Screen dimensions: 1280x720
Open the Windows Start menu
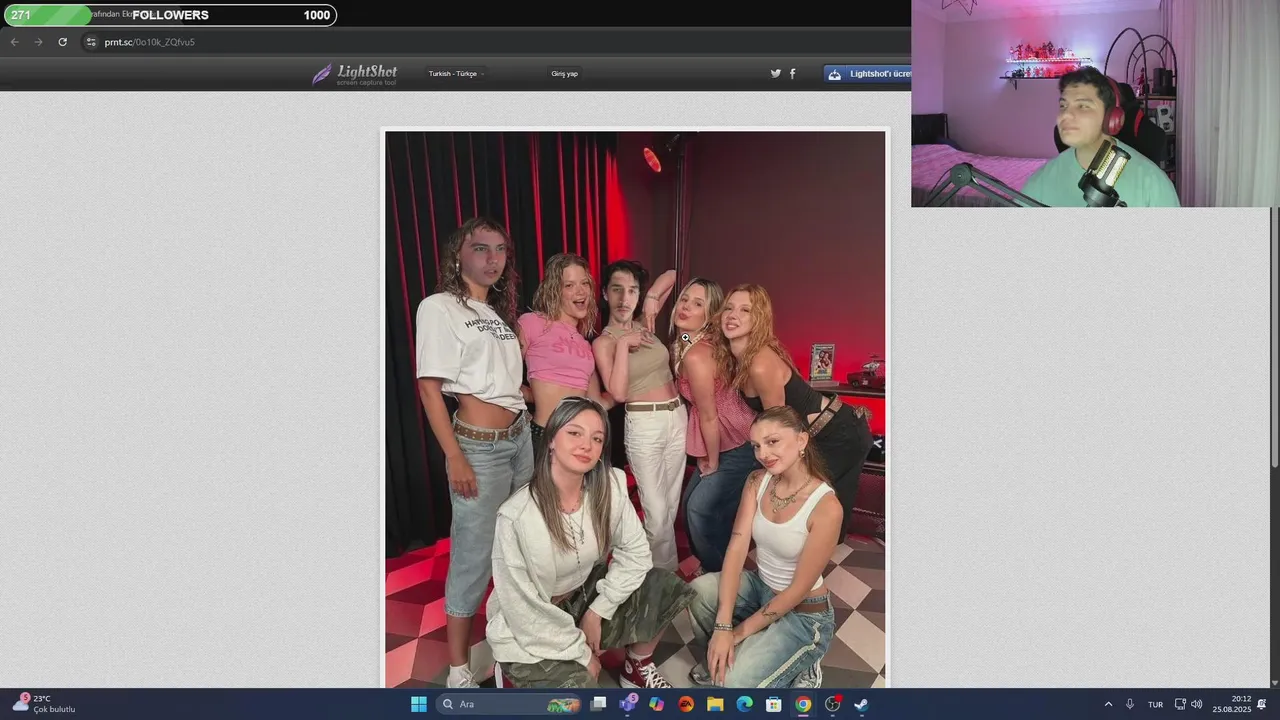point(419,704)
